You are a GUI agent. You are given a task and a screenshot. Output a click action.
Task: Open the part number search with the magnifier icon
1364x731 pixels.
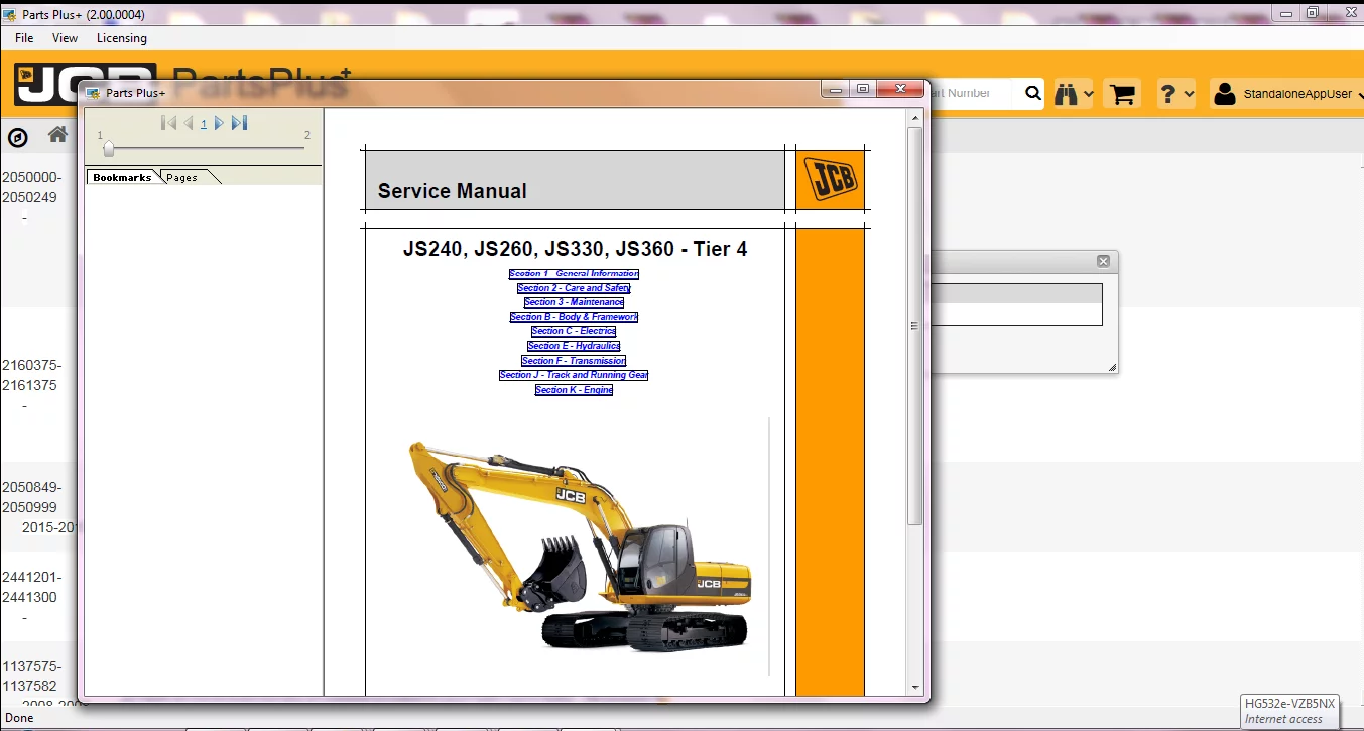click(x=1032, y=93)
